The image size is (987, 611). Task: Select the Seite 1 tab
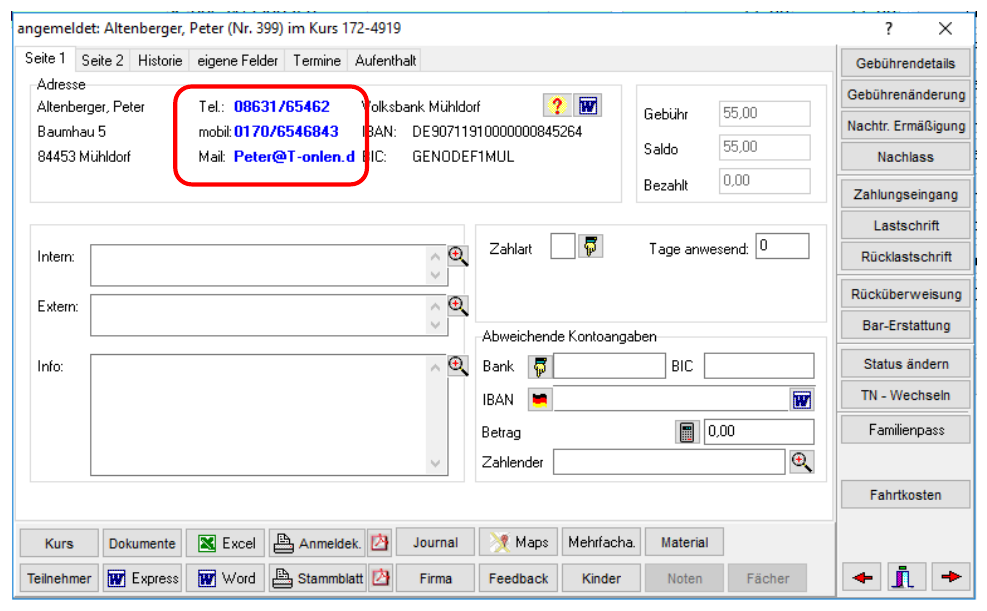point(45,59)
